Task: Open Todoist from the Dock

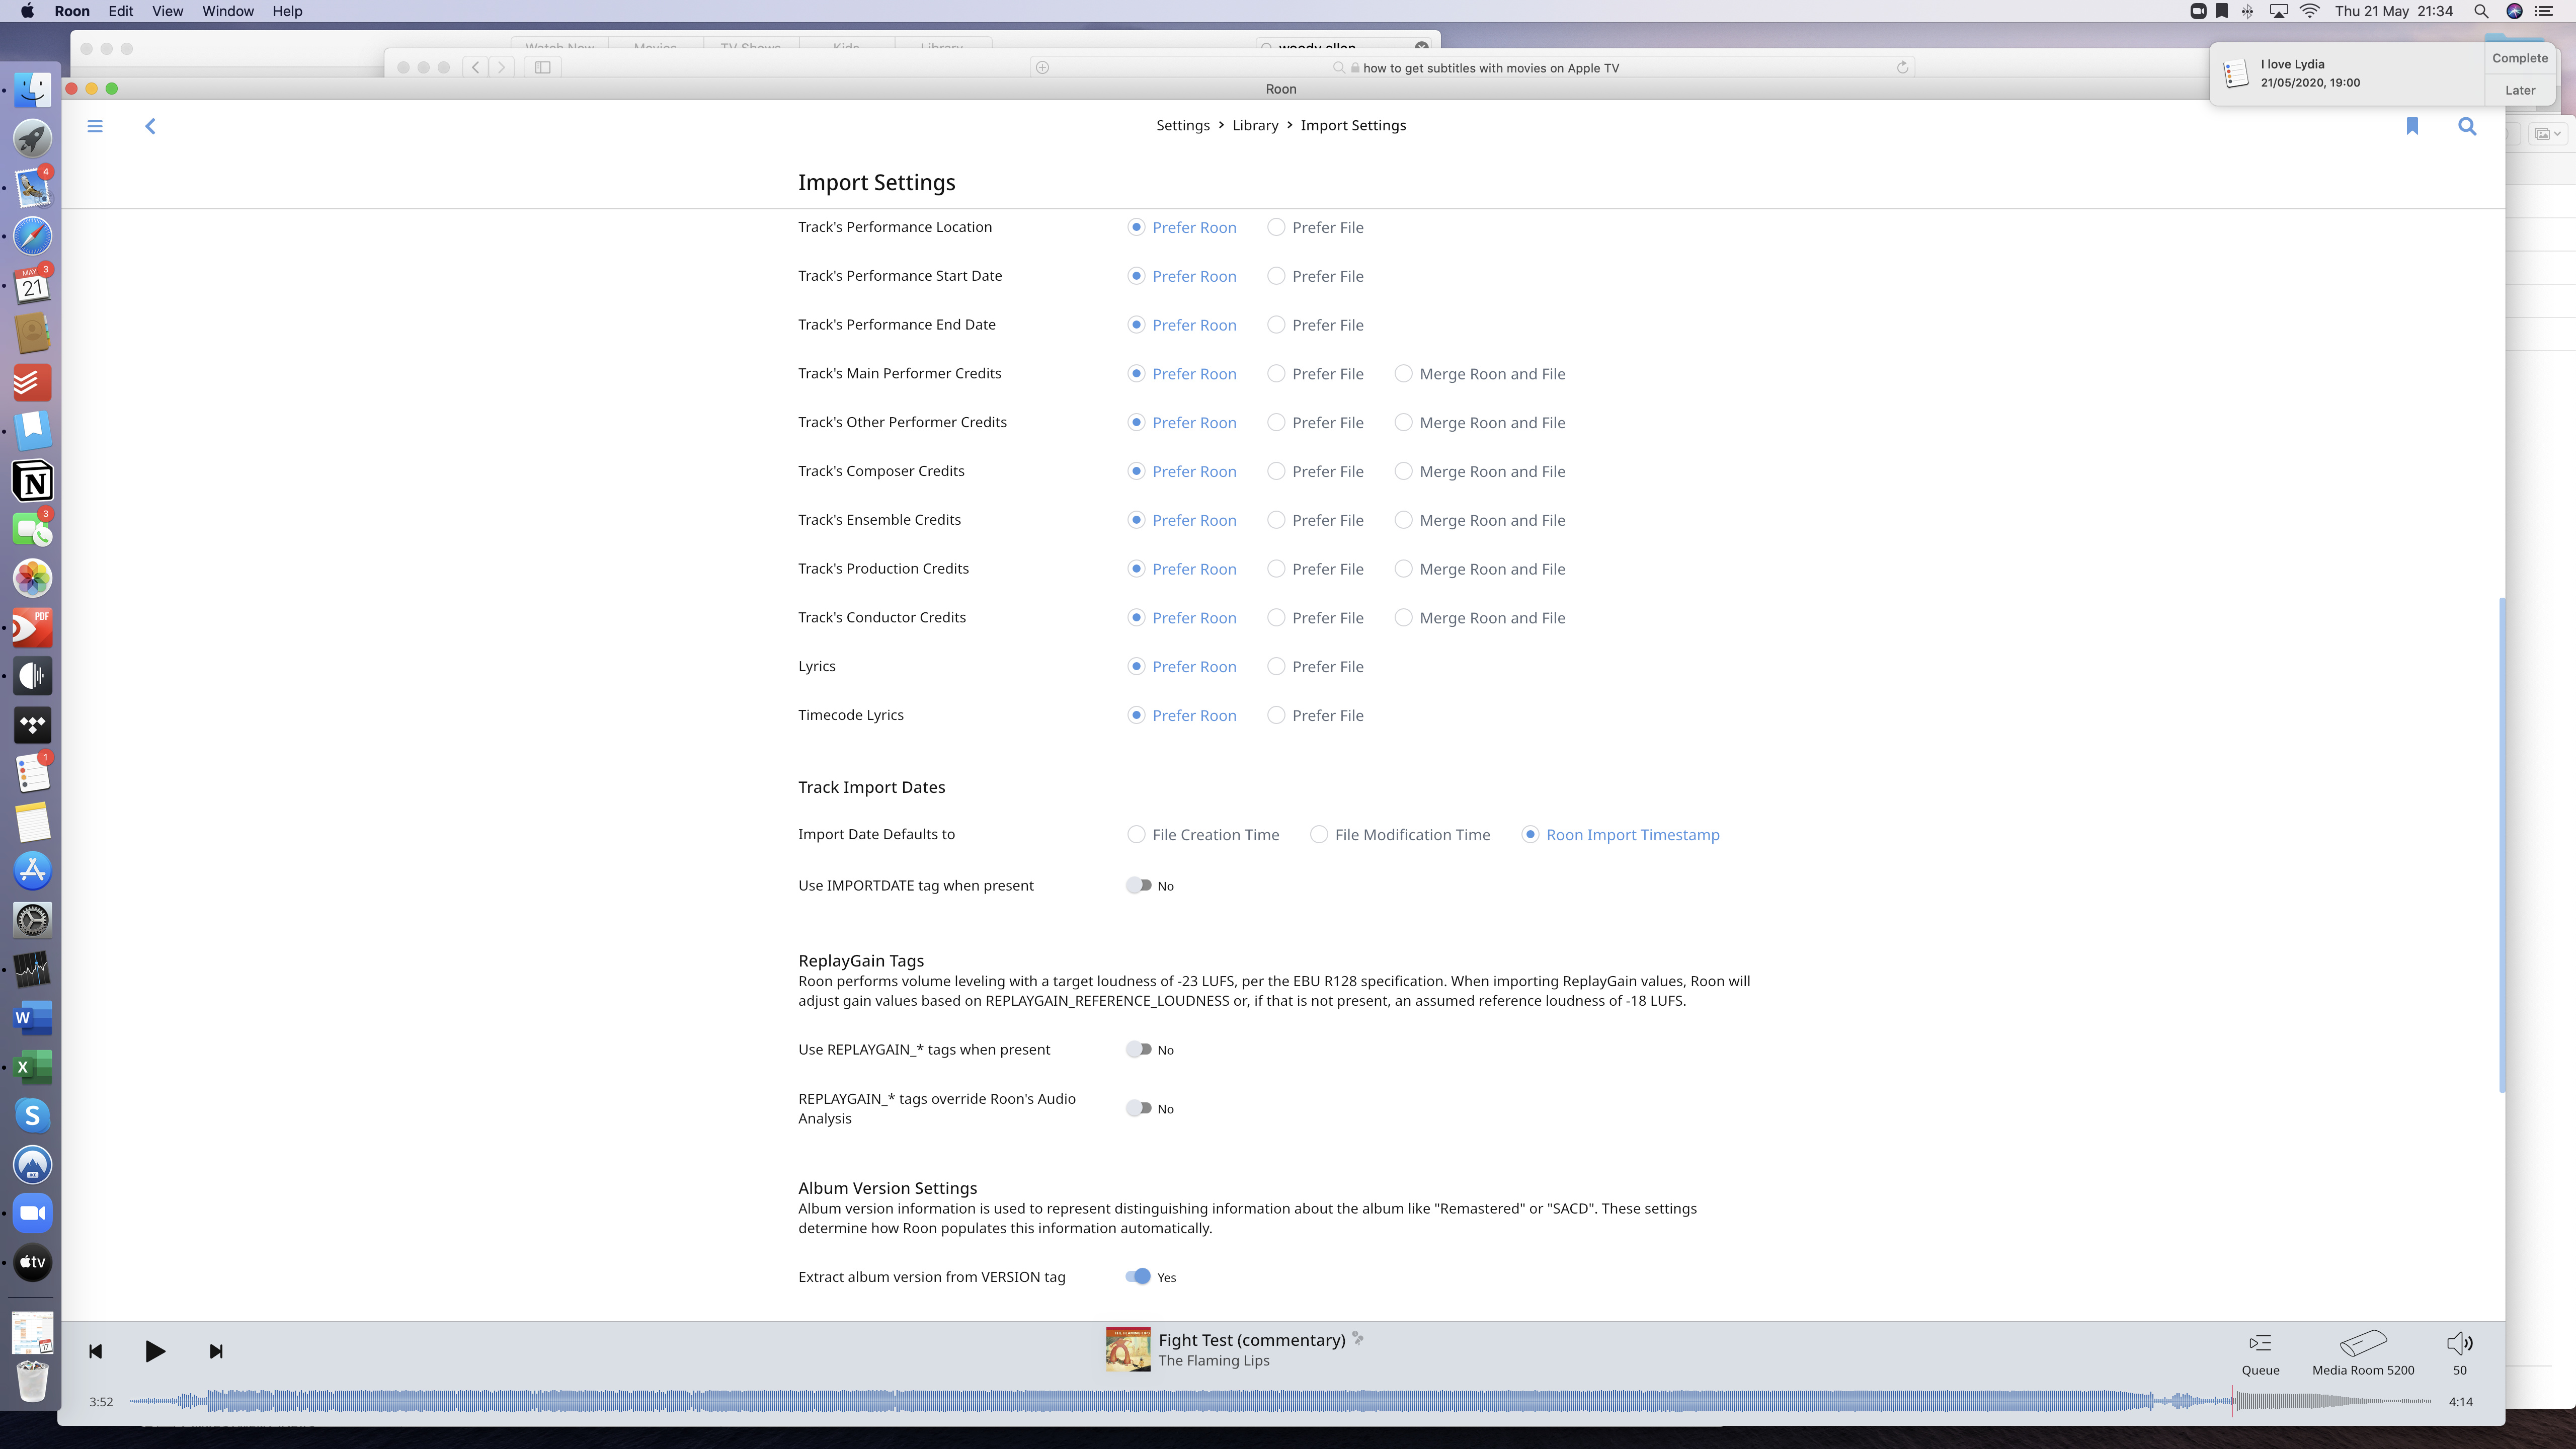Action: pos(32,382)
